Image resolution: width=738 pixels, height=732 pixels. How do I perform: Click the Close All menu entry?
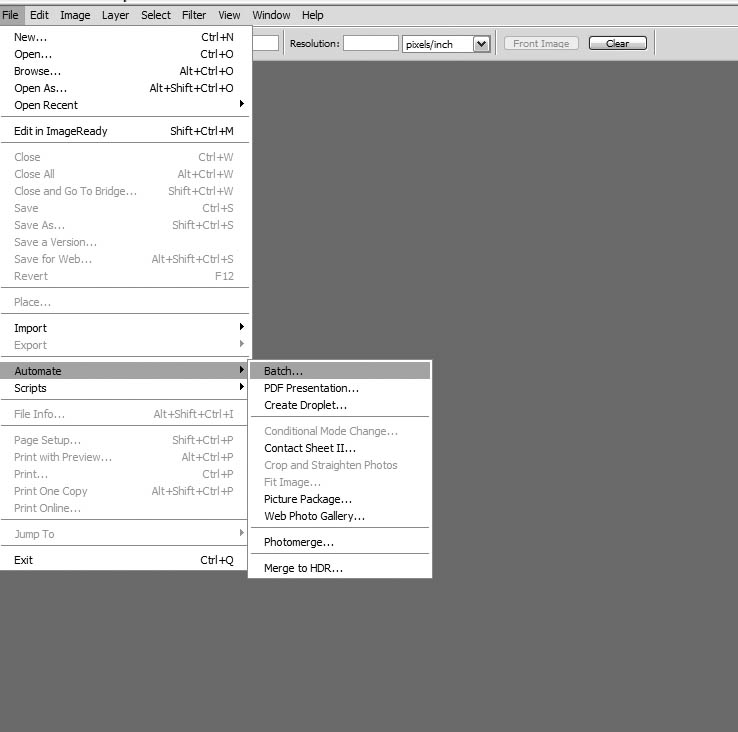click(x=124, y=174)
